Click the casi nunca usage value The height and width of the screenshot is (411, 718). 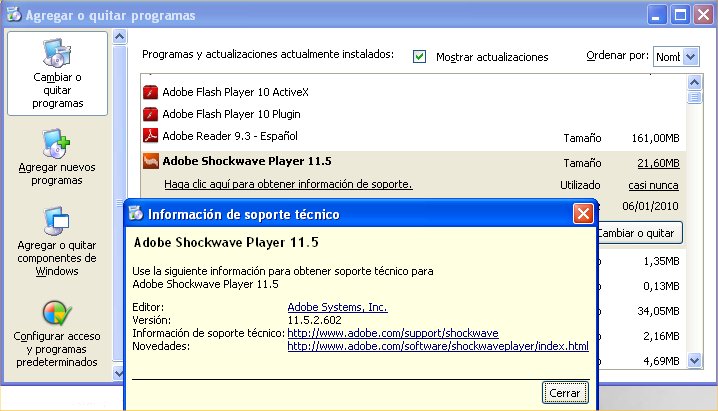653,185
